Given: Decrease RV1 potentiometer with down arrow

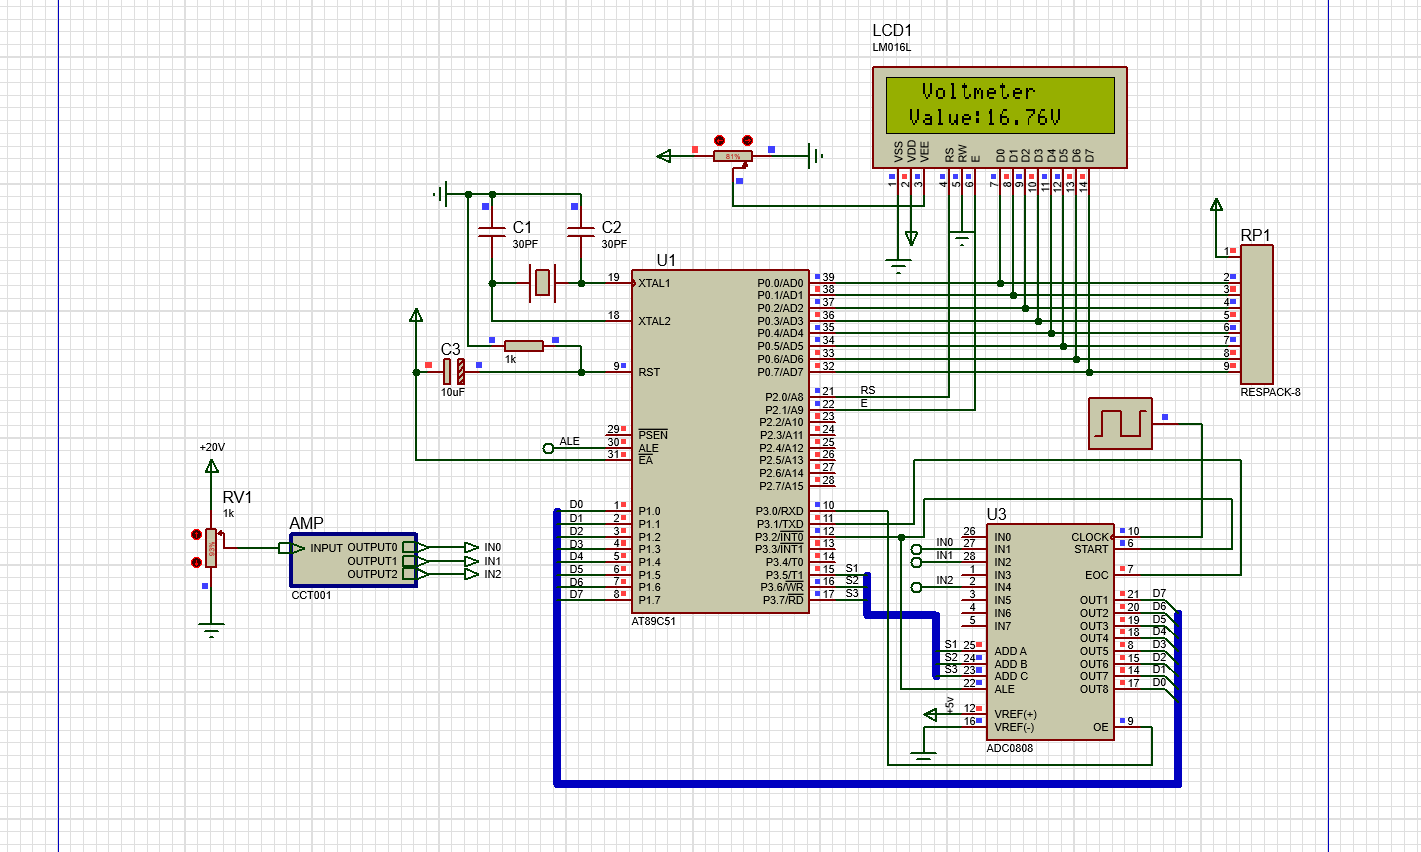Looking at the screenshot, I should 196,562.
